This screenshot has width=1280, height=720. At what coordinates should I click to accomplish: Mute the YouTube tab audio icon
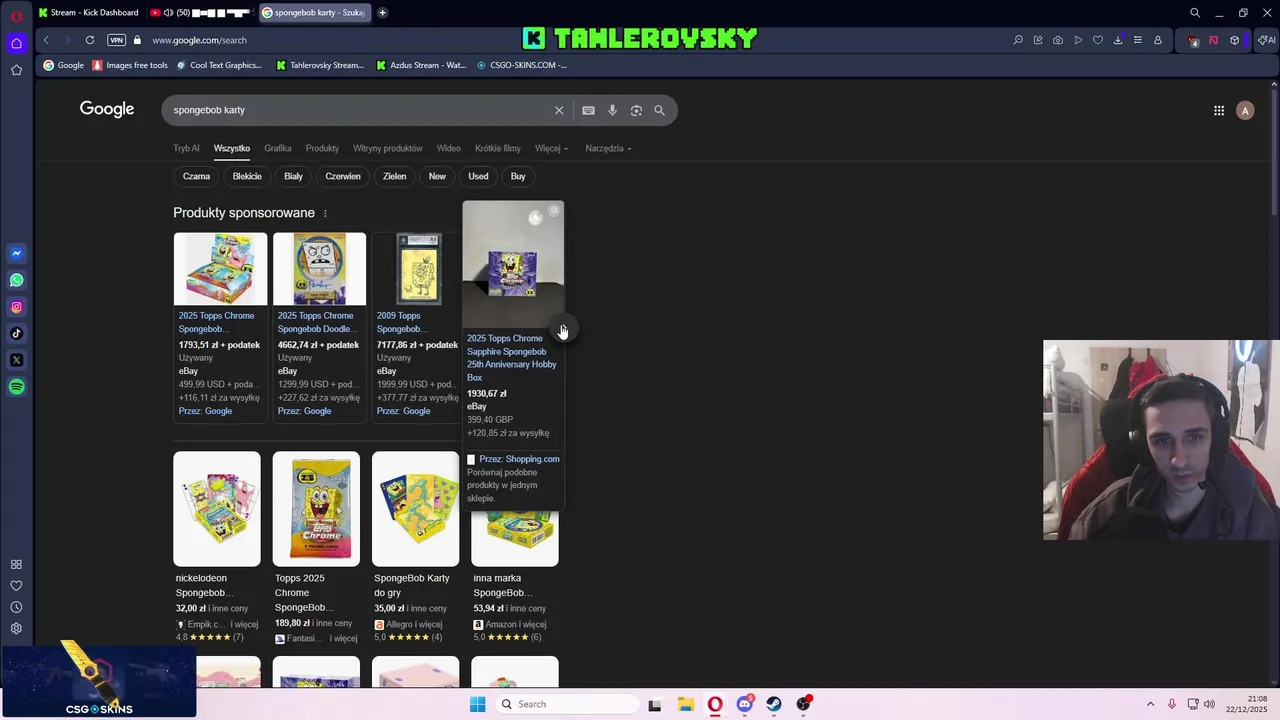tap(167, 13)
